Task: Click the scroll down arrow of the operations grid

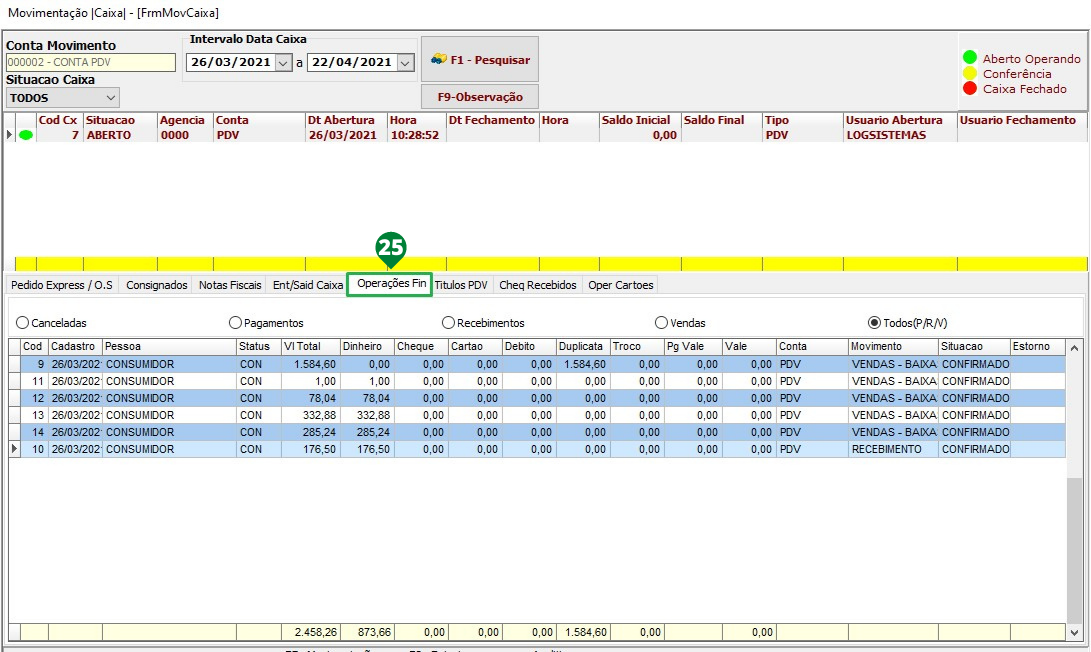Action: tap(1075, 632)
